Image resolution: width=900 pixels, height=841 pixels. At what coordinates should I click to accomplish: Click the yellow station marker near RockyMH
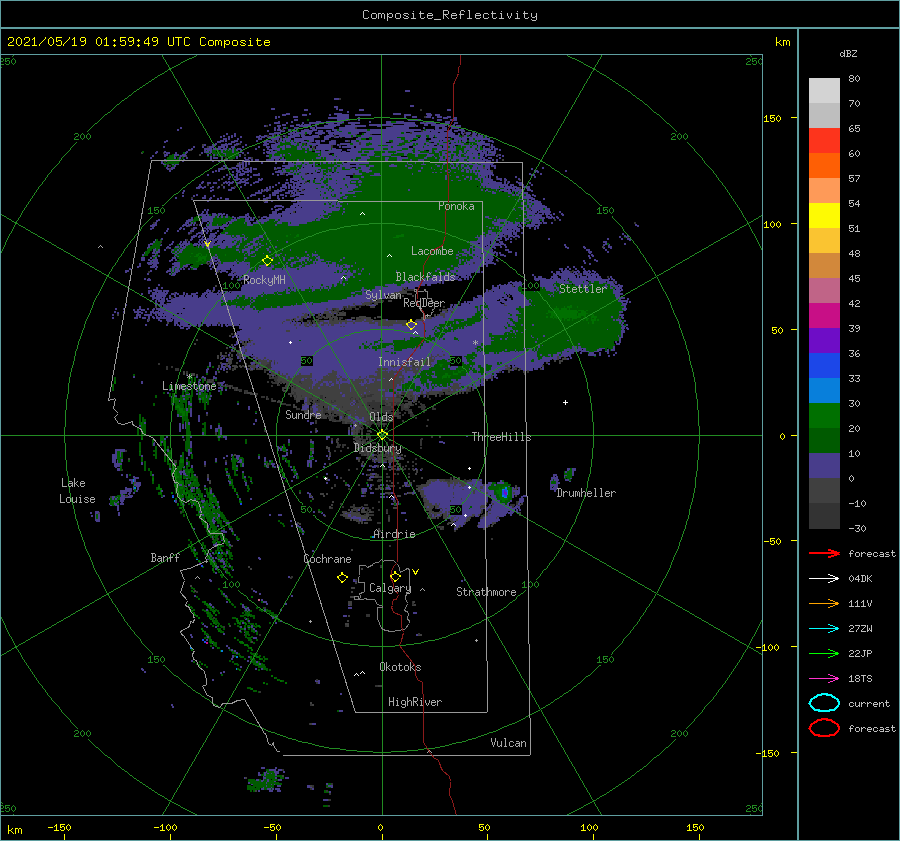coord(267,261)
